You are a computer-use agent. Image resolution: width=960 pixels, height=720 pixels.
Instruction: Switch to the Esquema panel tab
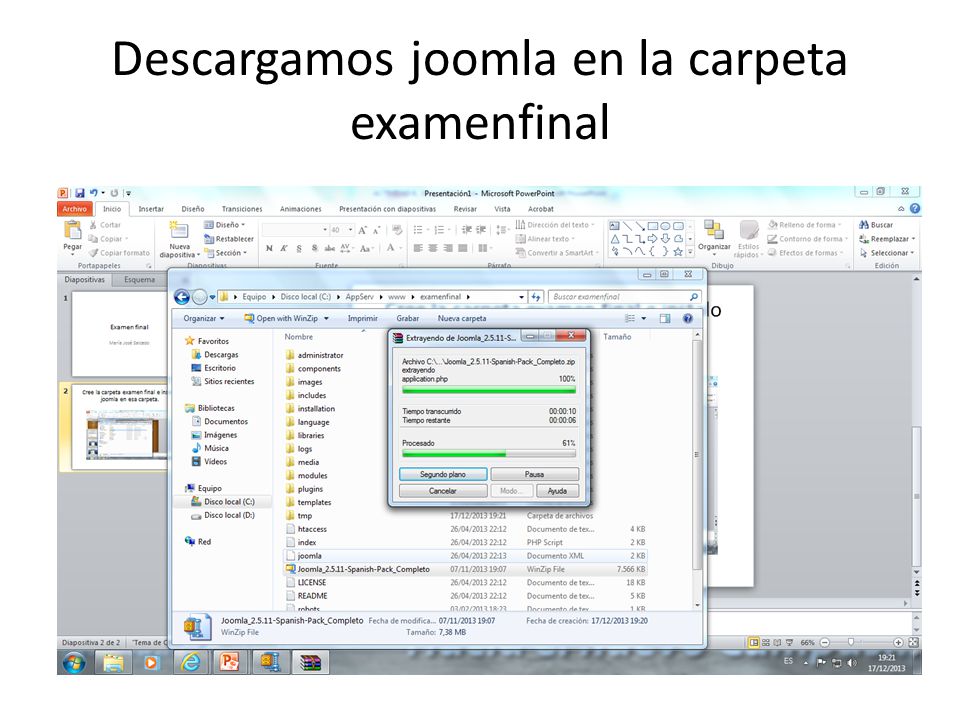point(140,280)
